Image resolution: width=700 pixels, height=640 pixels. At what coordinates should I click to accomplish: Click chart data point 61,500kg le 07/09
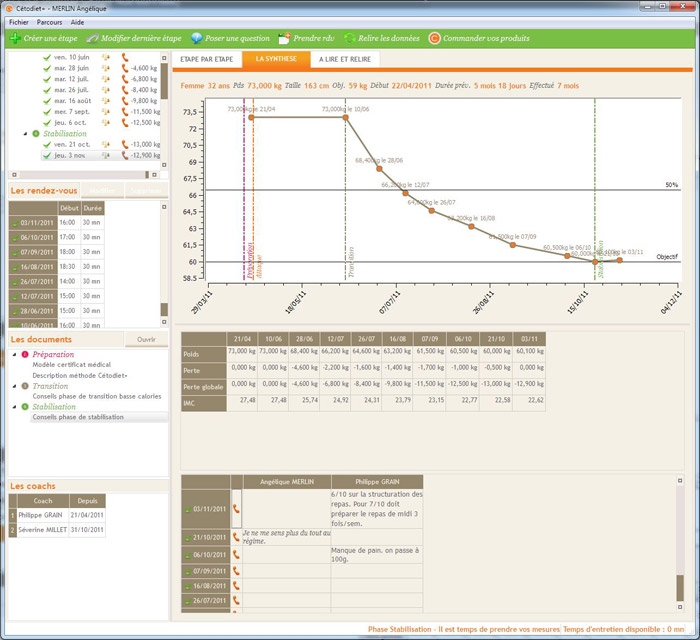512,245
